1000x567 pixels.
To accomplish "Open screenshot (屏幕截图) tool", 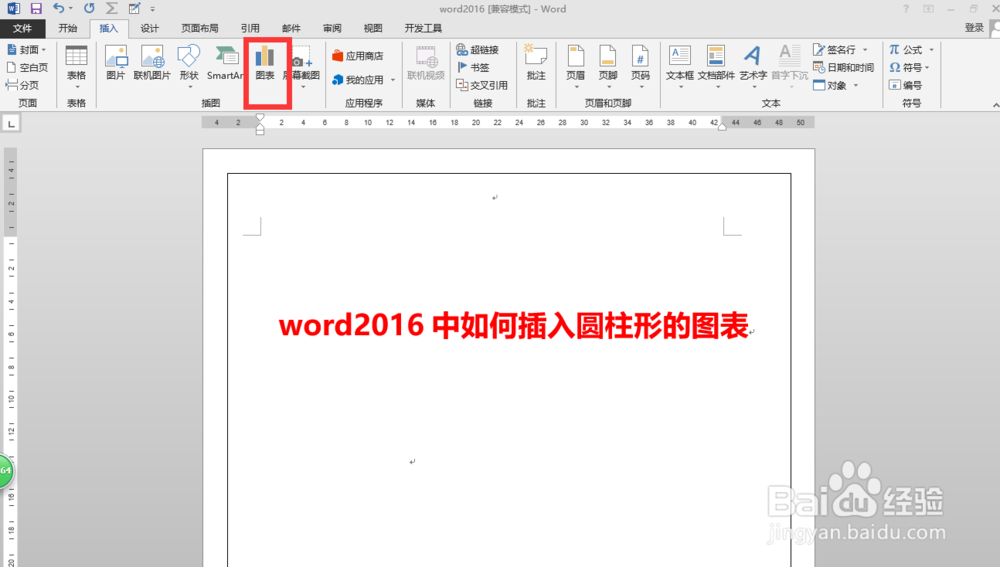I will (x=302, y=66).
